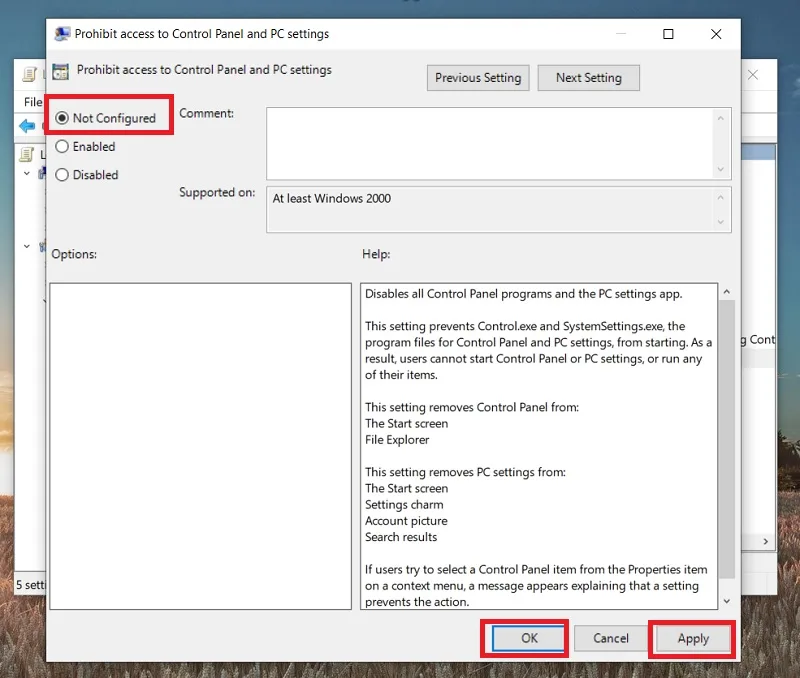800x678 pixels.
Task: Click the scroll icon in background window title
Action: click(x=29, y=74)
